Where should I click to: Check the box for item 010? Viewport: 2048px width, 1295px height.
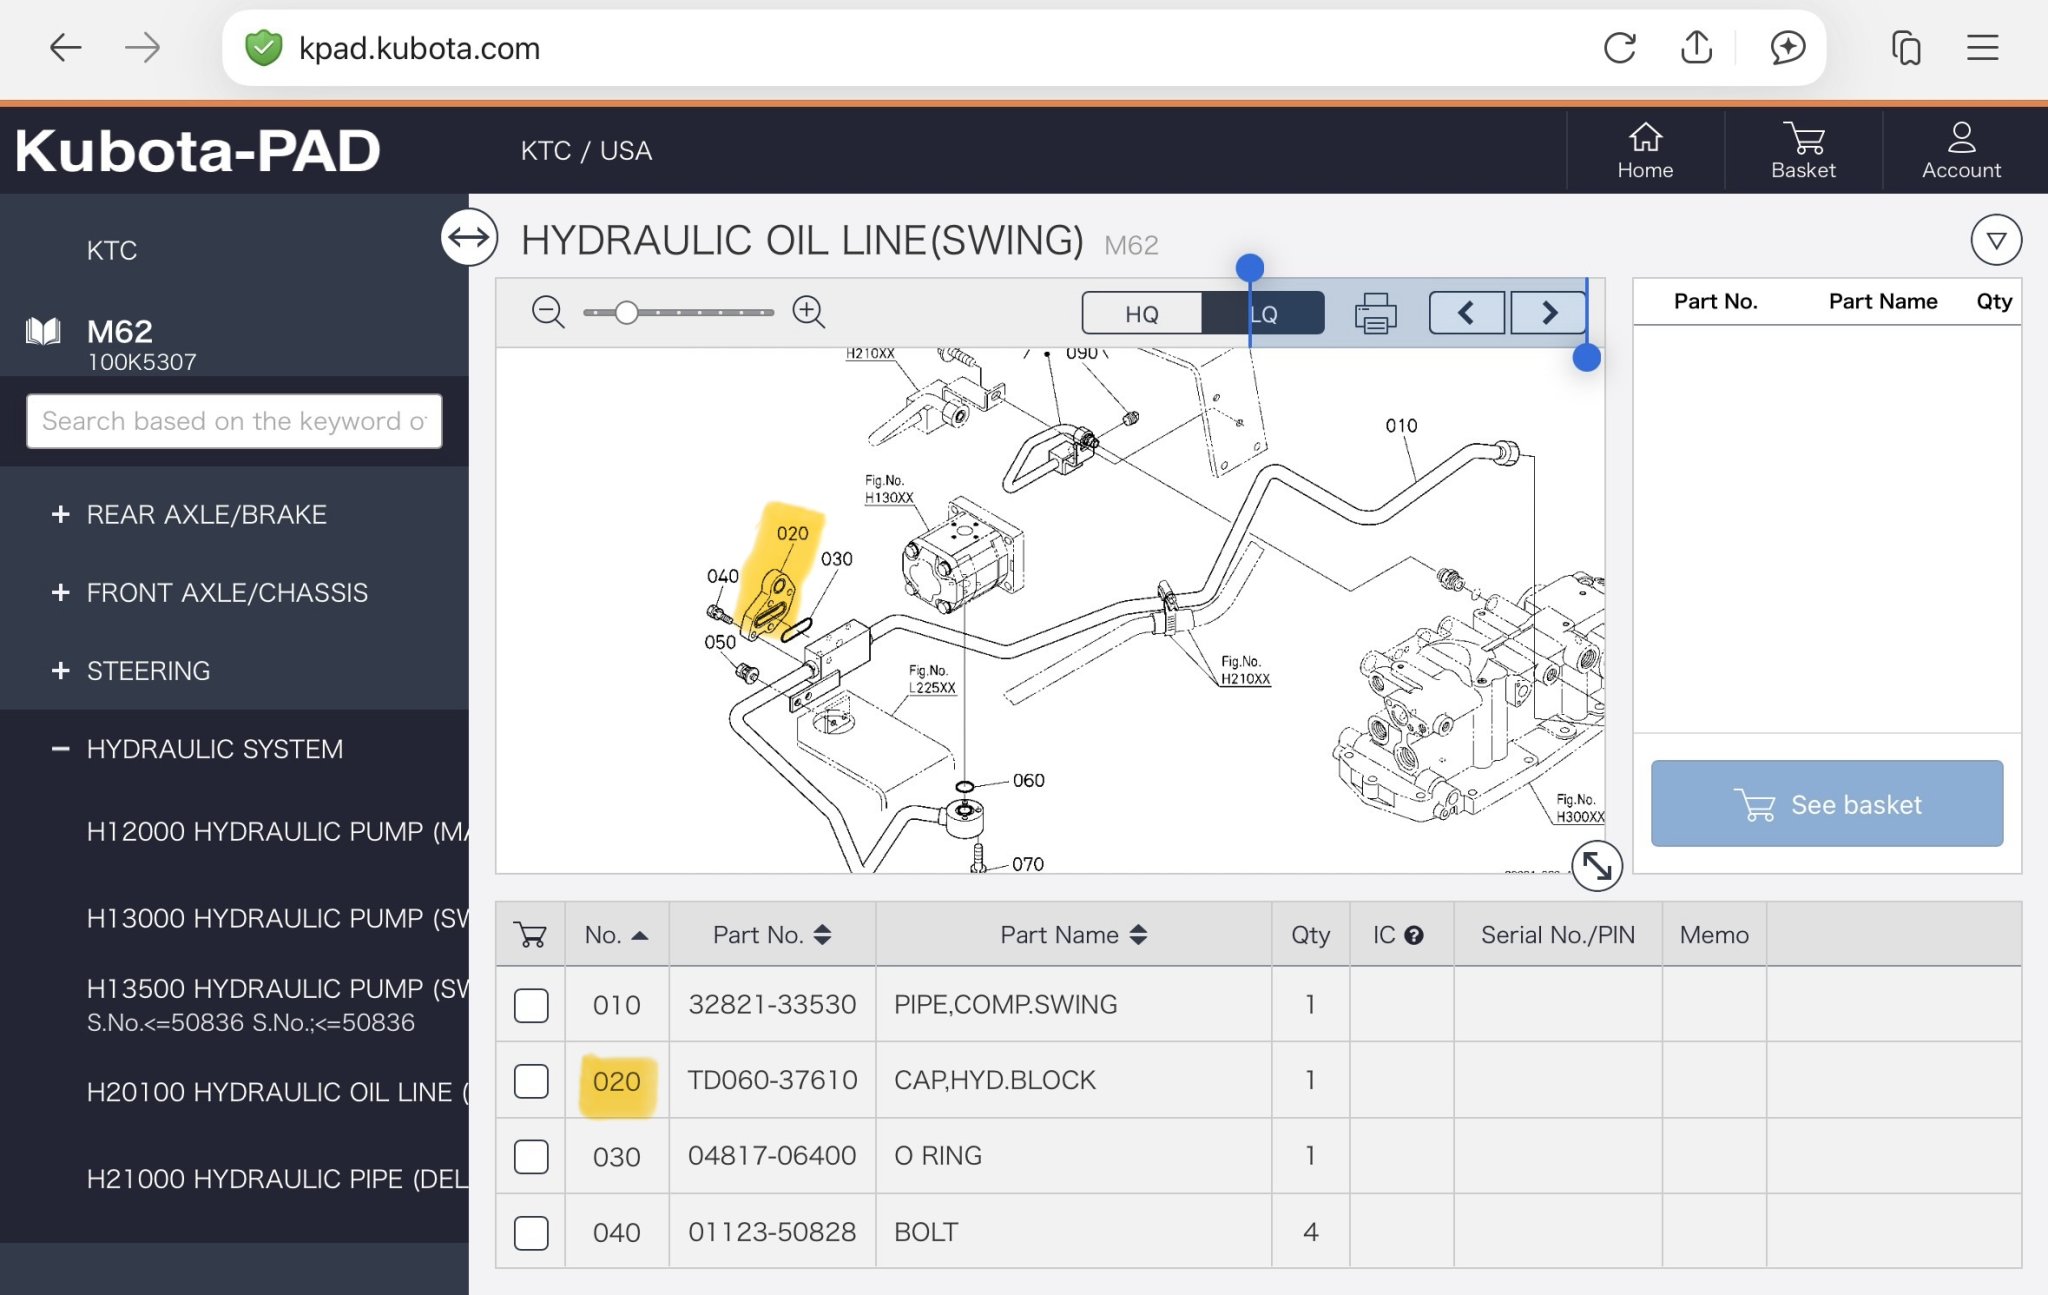click(x=531, y=1005)
